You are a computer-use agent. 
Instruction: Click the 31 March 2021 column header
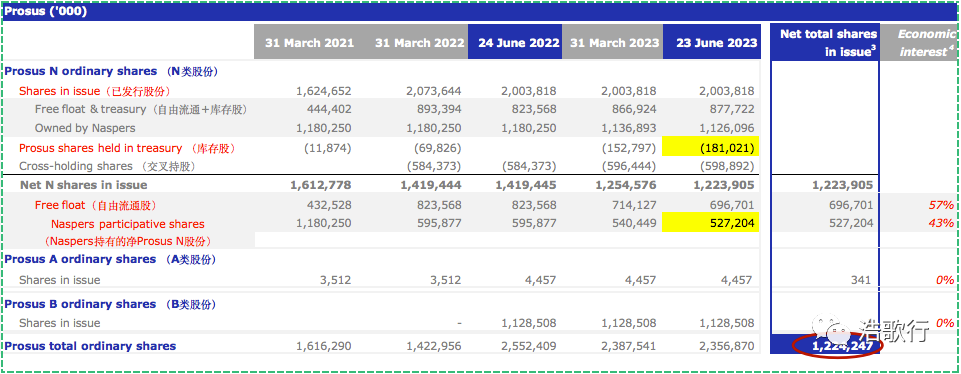(x=309, y=43)
